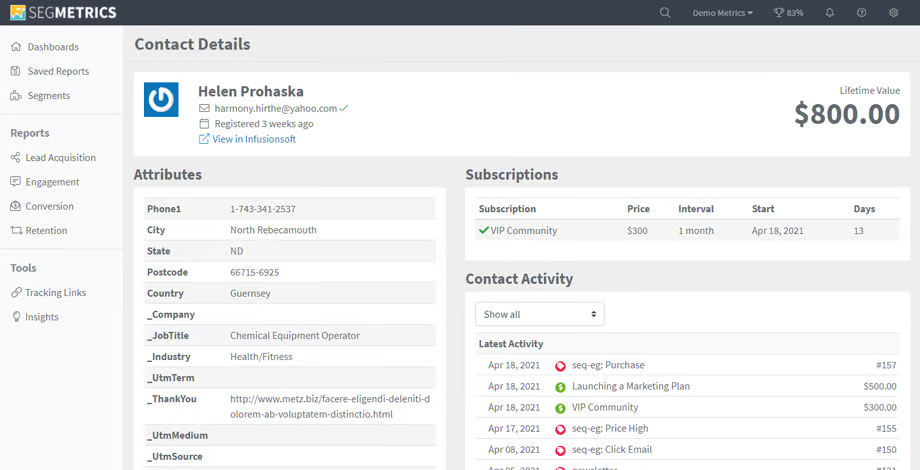Click Helen Prohaska's avatar image

(x=161, y=100)
